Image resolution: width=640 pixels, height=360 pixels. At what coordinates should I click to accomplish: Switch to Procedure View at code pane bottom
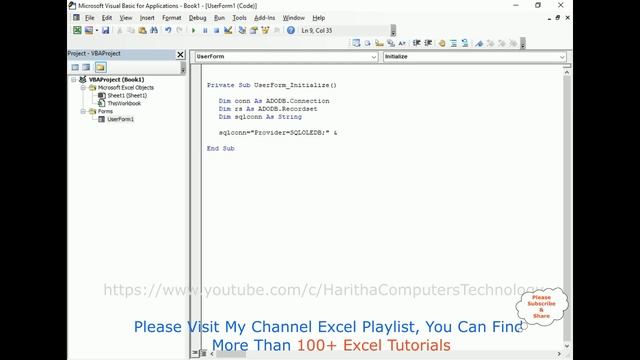click(x=195, y=353)
